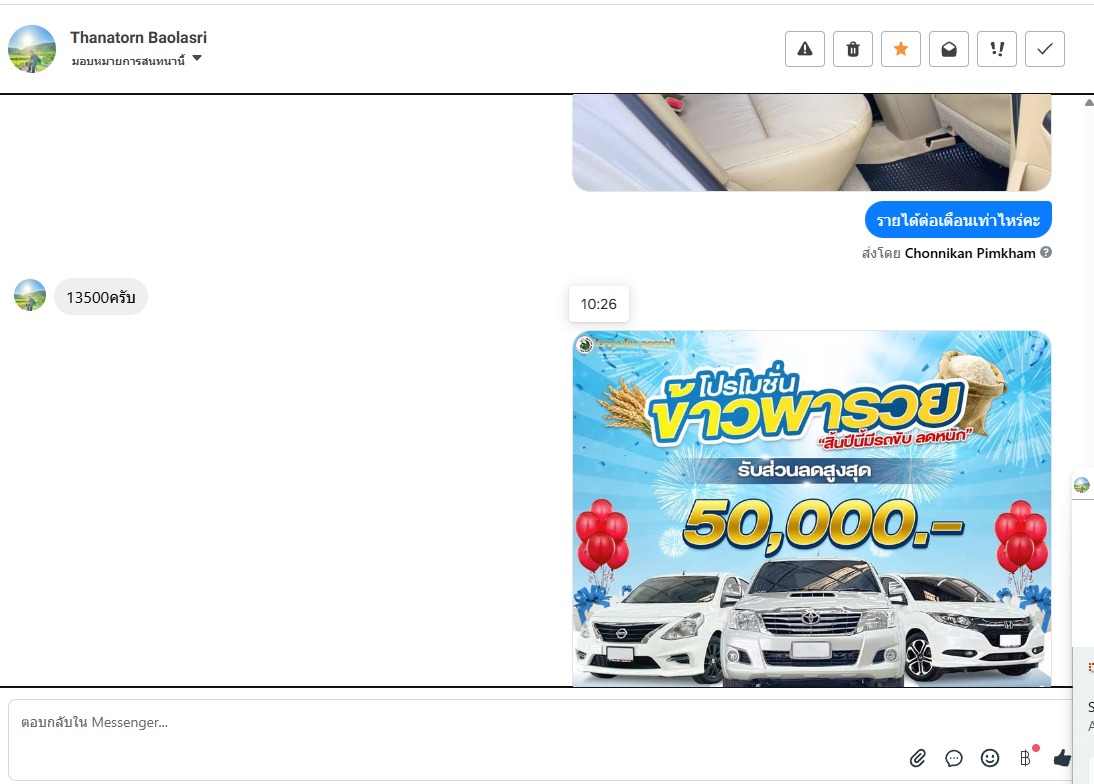This screenshot has width=1094, height=784.
Task: Click the Thanatorn Baolasri name heading
Action: click(138, 38)
